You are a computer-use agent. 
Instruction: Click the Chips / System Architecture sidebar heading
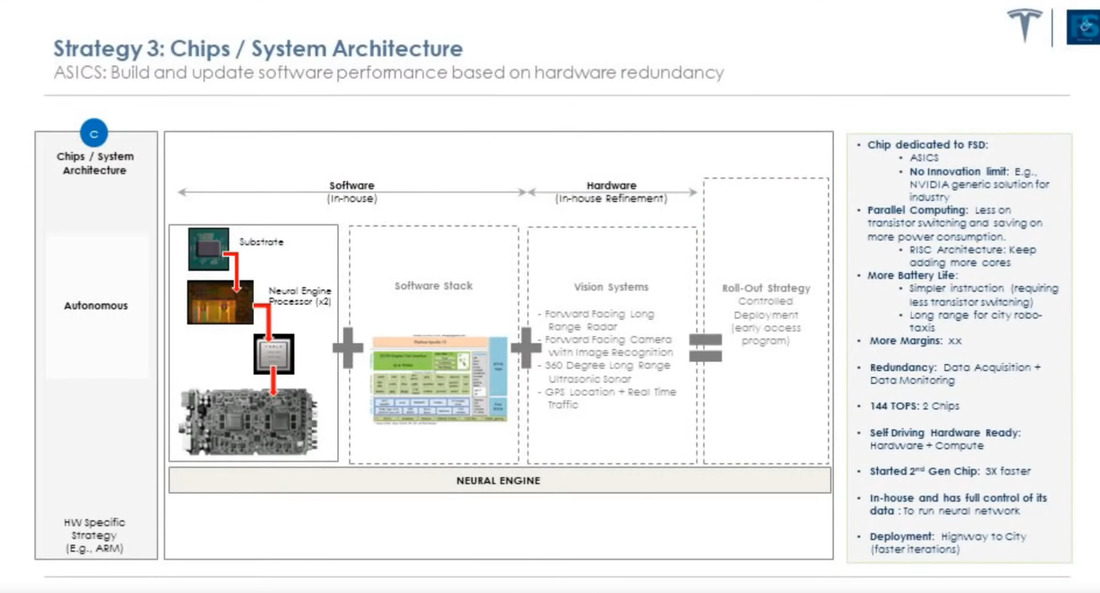(95, 164)
